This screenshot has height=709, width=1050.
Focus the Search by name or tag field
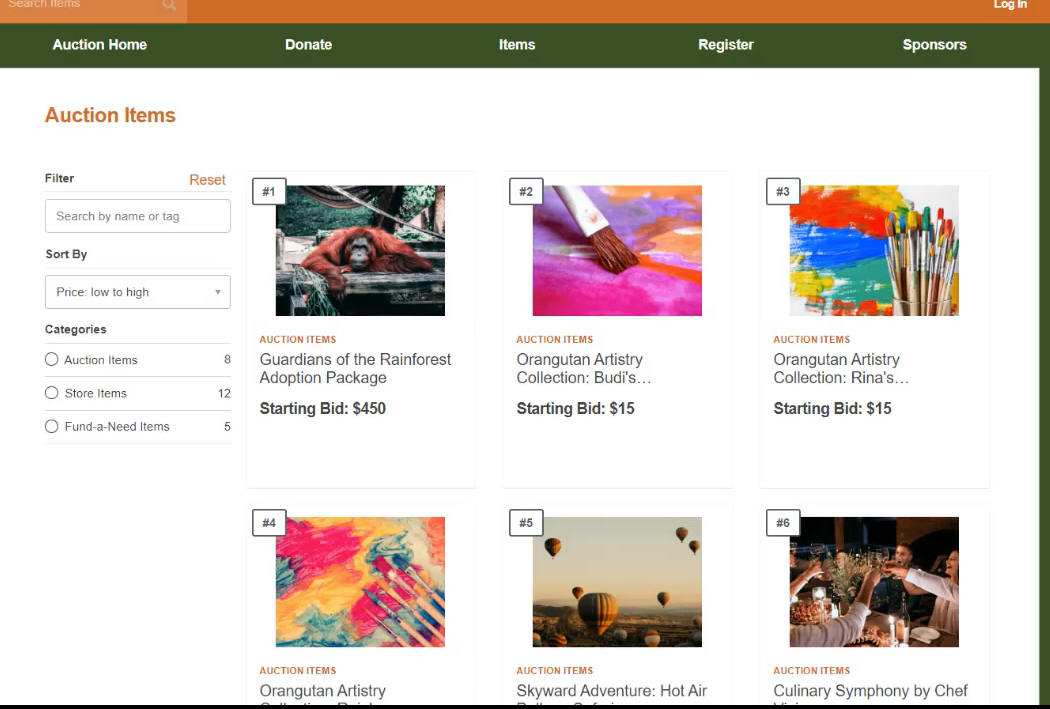tap(138, 216)
